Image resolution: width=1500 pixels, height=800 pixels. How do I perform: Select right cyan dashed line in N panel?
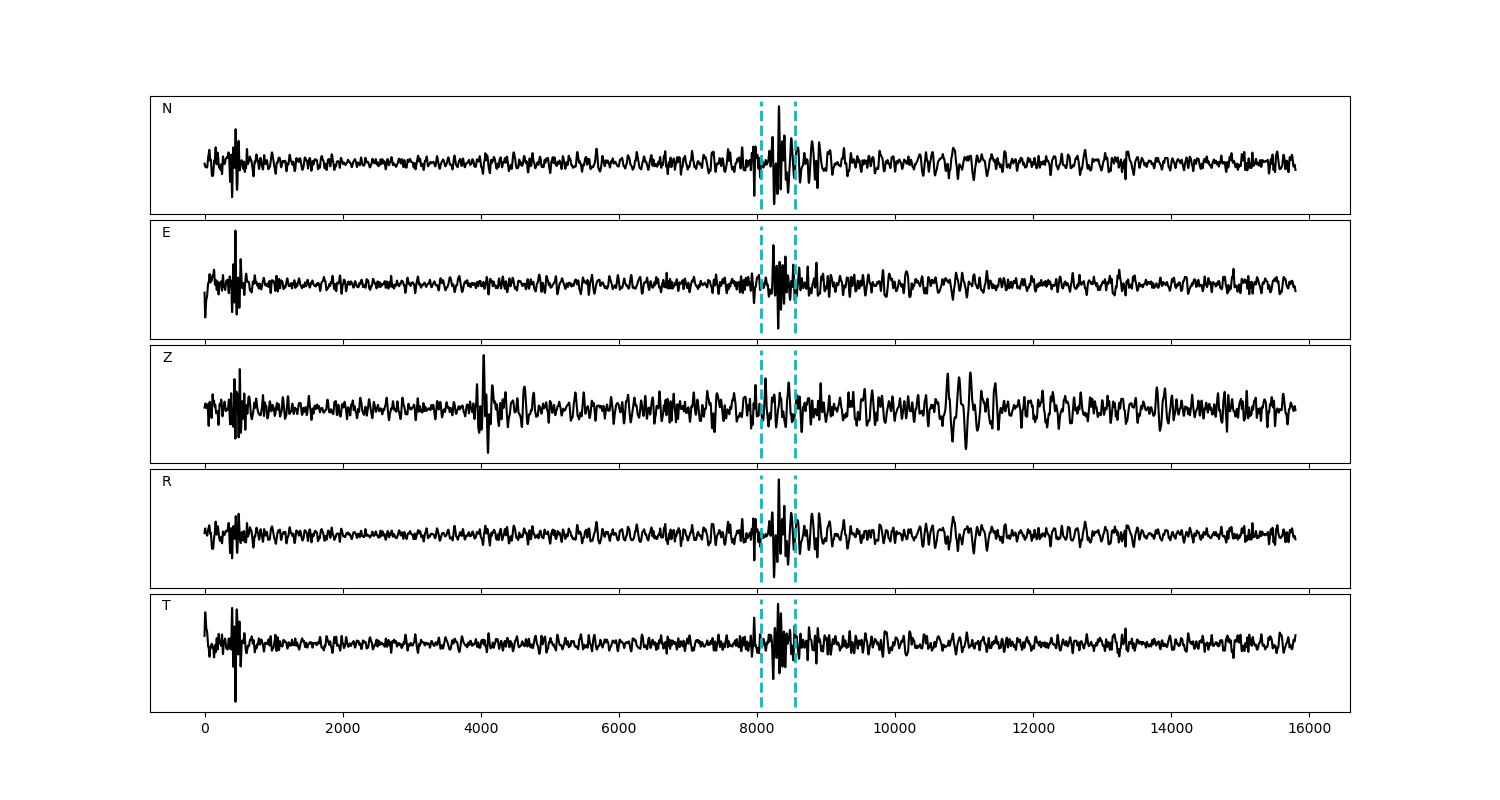coord(795,130)
